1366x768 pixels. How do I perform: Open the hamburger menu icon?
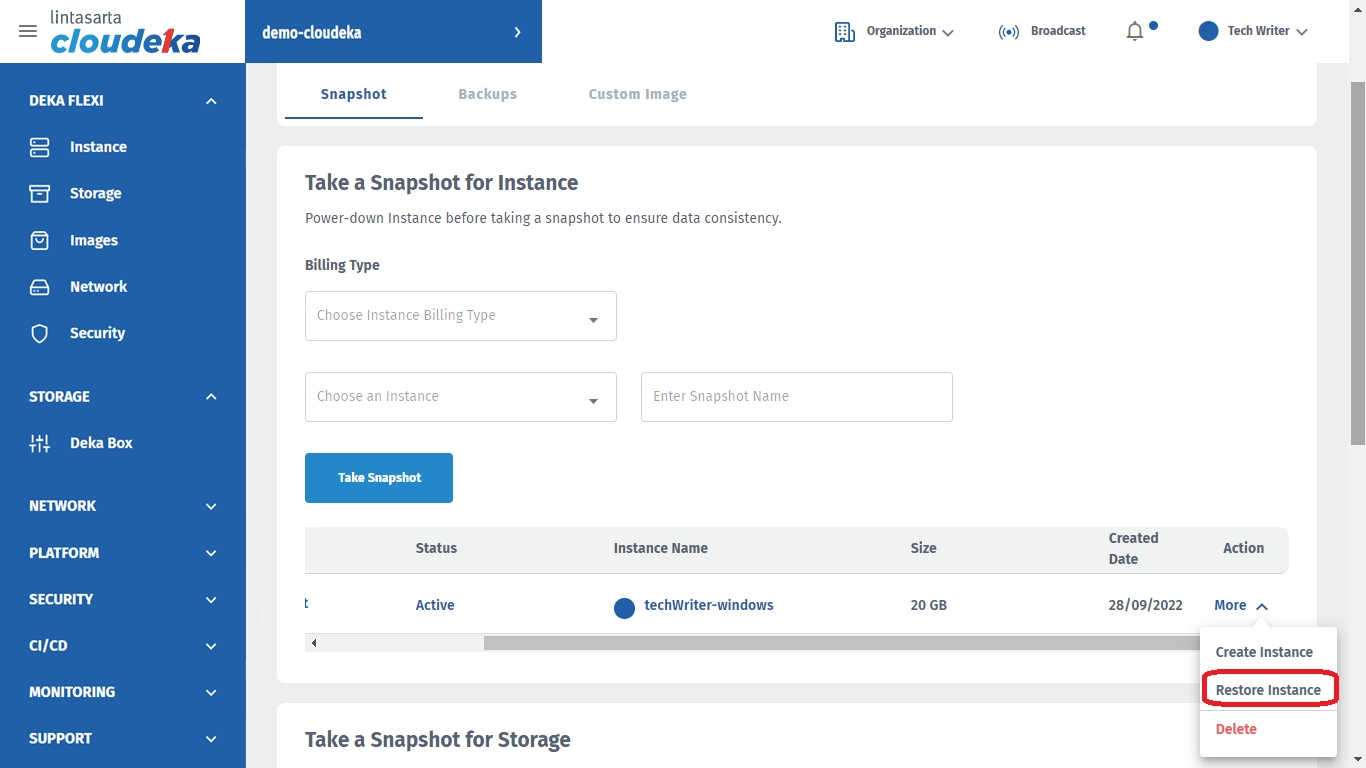pos(28,31)
